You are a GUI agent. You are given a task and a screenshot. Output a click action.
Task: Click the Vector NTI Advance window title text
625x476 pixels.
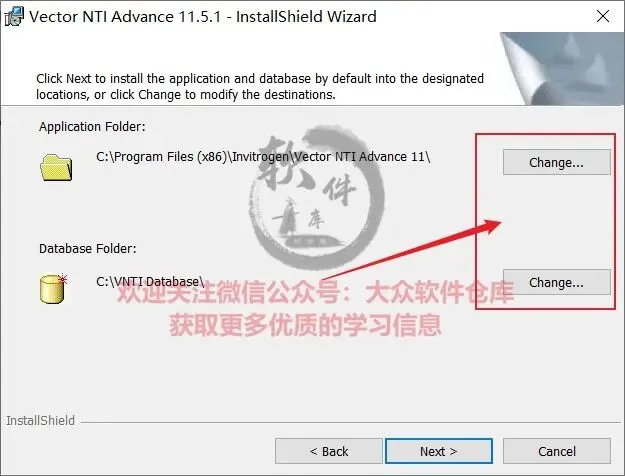pyautogui.click(x=202, y=17)
